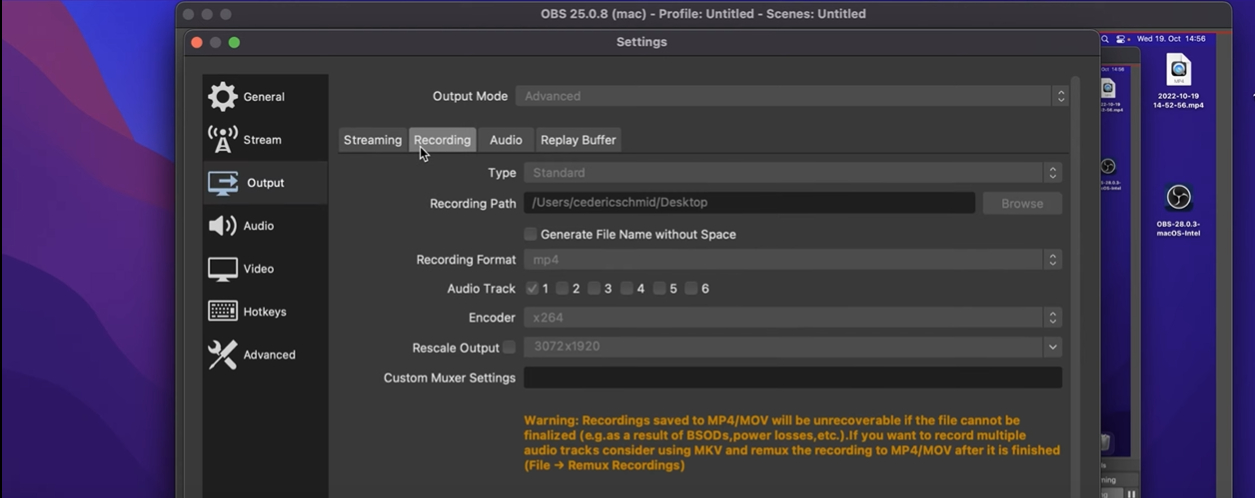Open OBS-28.0.3-macOS-Intel desktop icon

pyautogui.click(x=1178, y=211)
